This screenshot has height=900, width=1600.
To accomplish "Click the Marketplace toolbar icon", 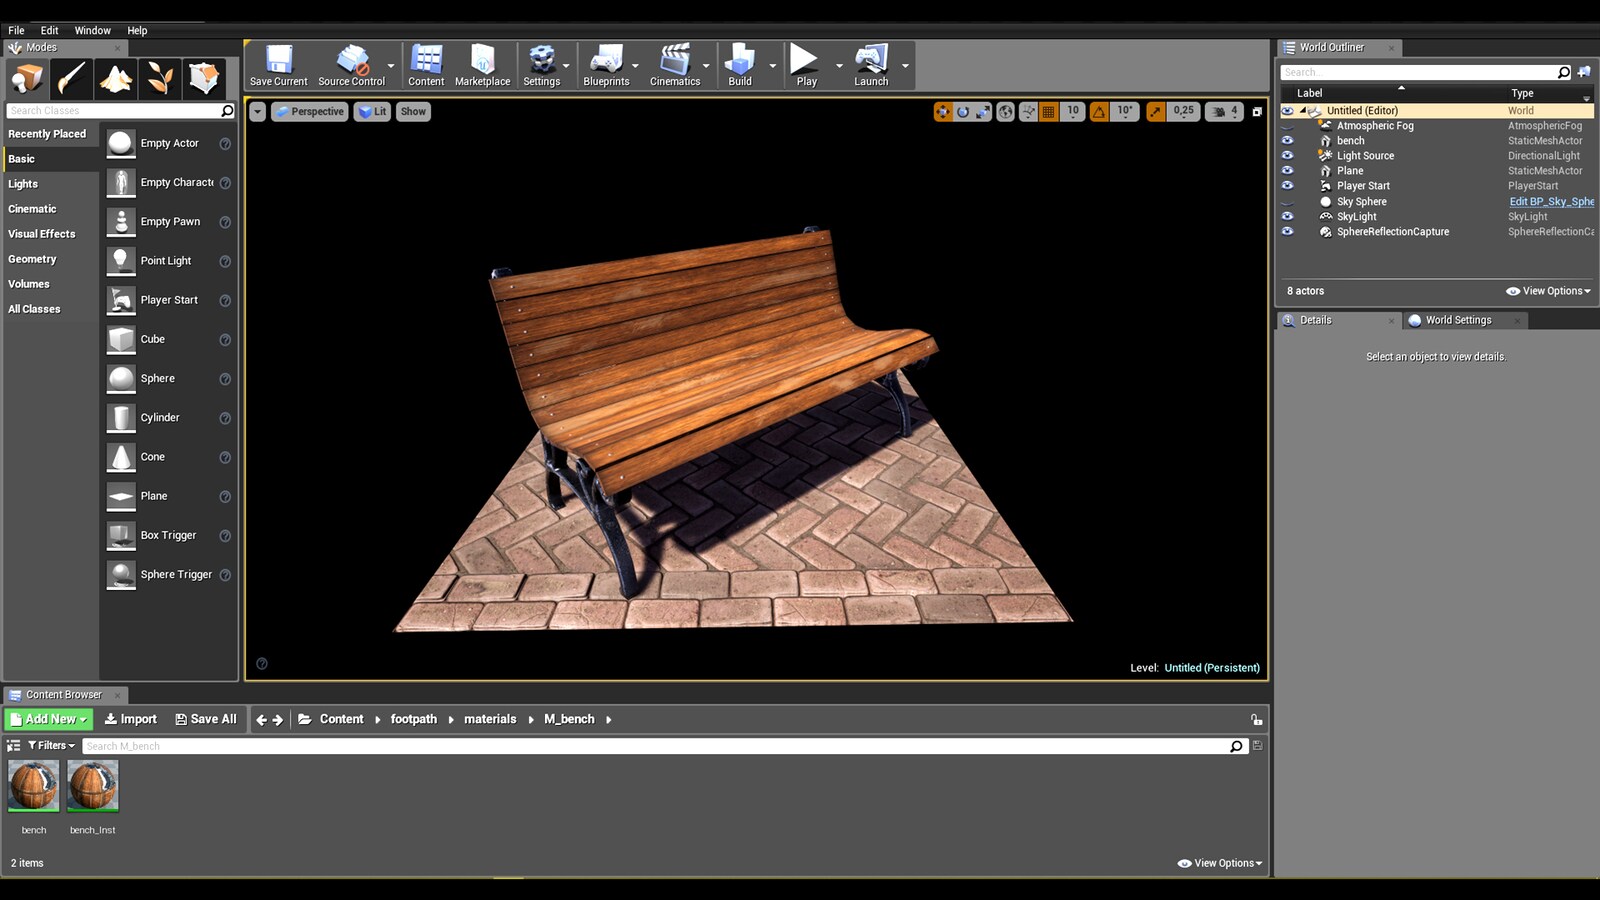I will point(483,65).
